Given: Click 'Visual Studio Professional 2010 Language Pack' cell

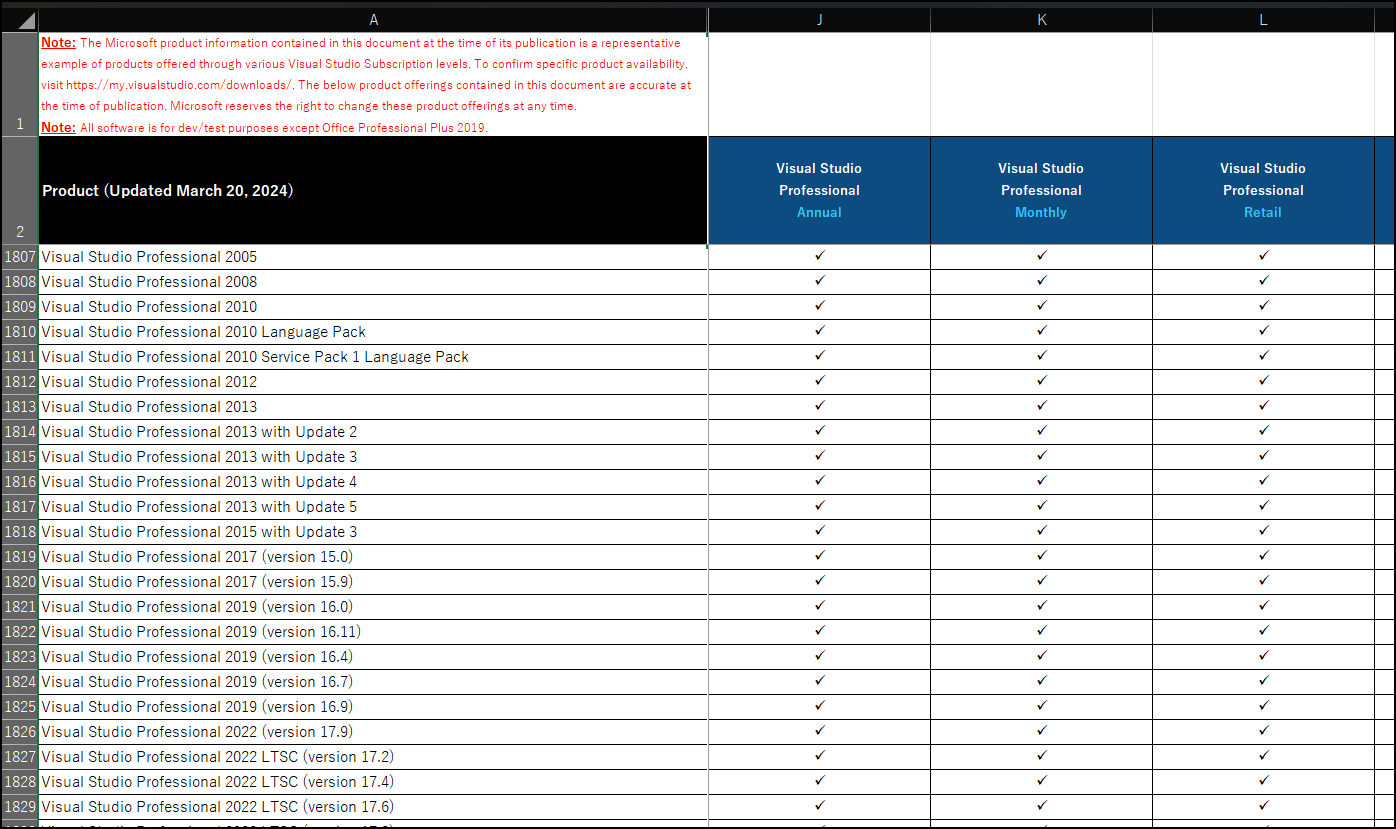Looking at the screenshot, I should click(373, 332).
